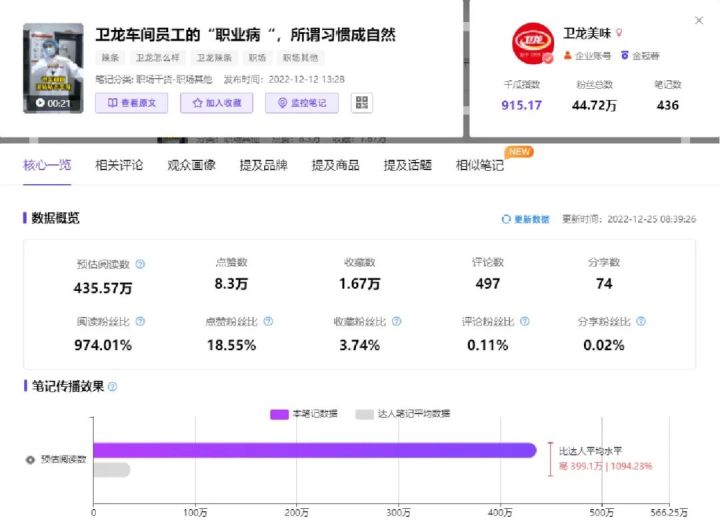Viewport: 720px width, 531px height.
Task: Open the 观众画像 tab
Action: pos(191,165)
